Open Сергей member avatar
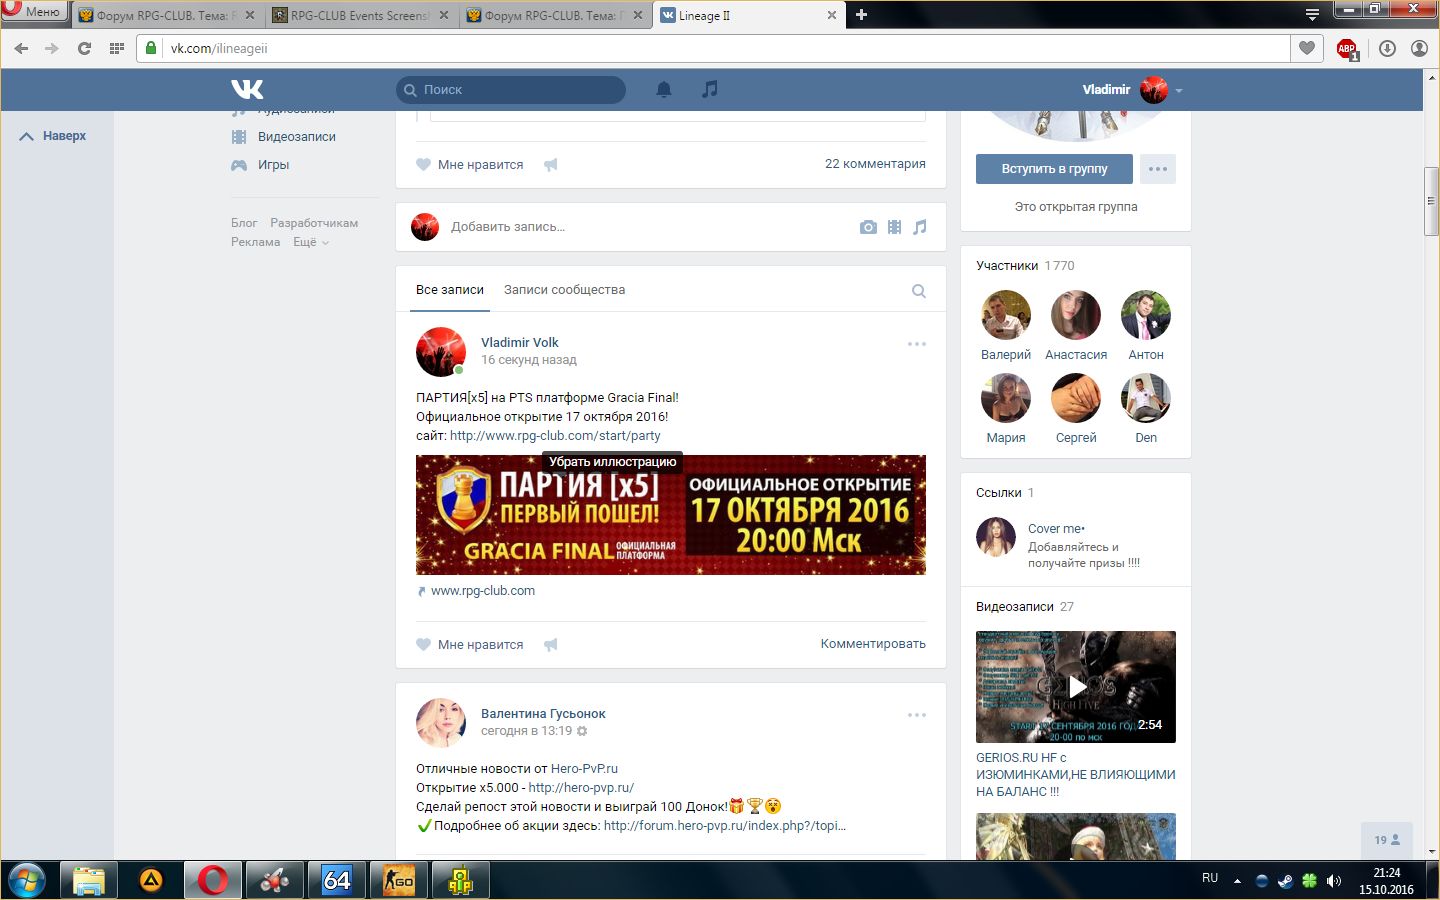 click(x=1076, y=398)
